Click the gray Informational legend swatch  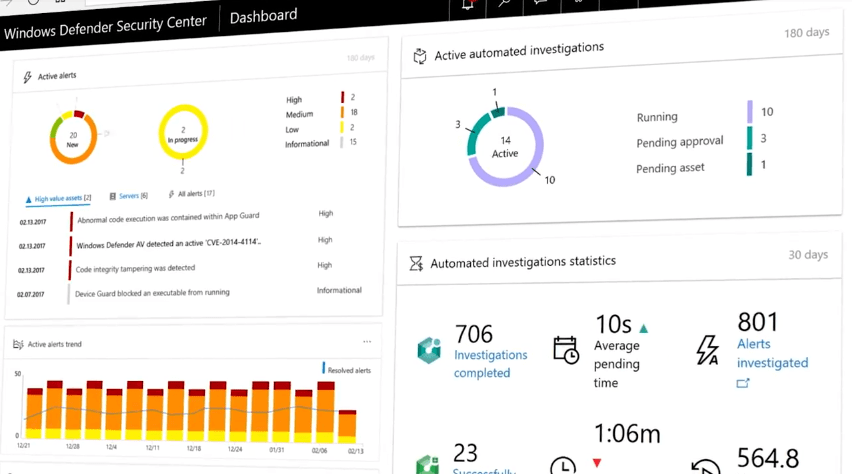[341, 142]
